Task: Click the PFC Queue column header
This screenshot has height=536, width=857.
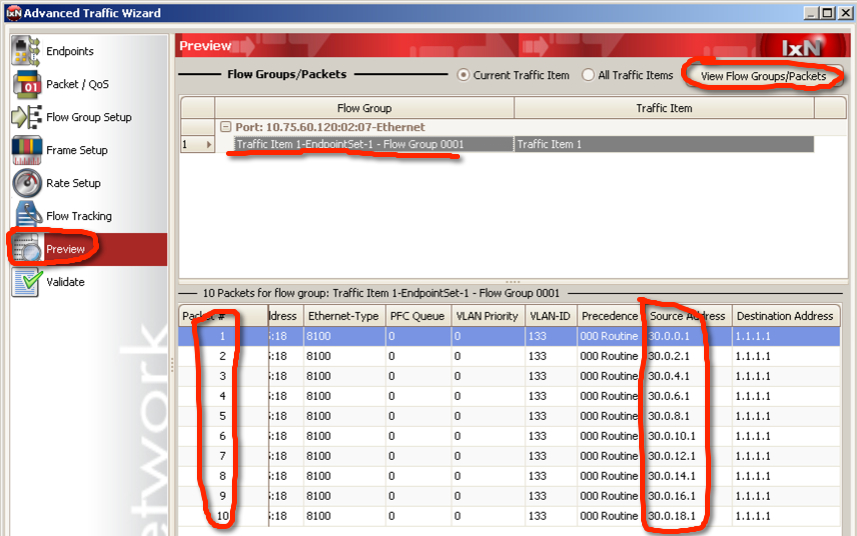Action: 418,316
